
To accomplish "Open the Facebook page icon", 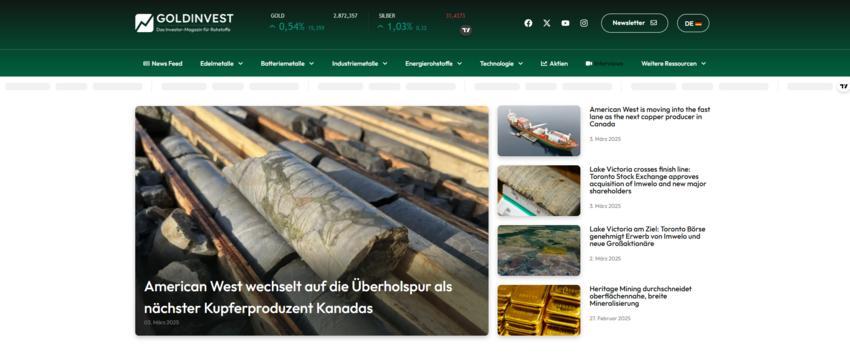I will [528, 23].
